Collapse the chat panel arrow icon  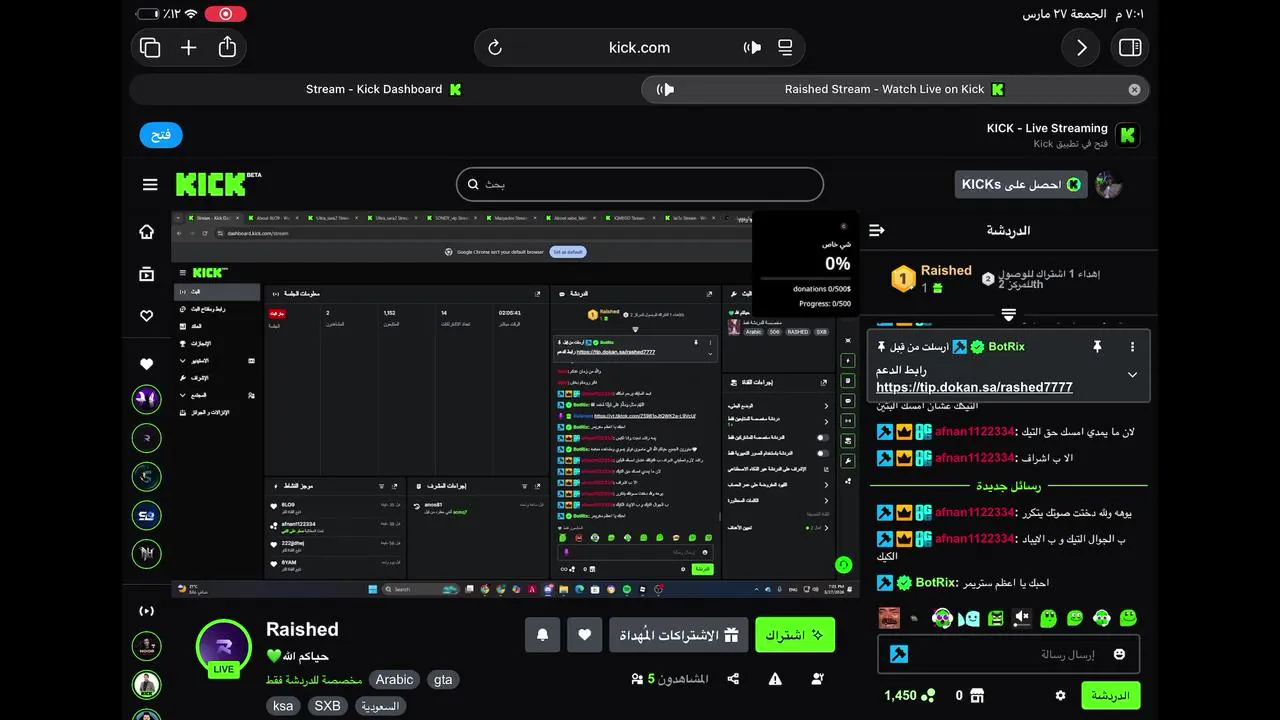pos(877,230)
